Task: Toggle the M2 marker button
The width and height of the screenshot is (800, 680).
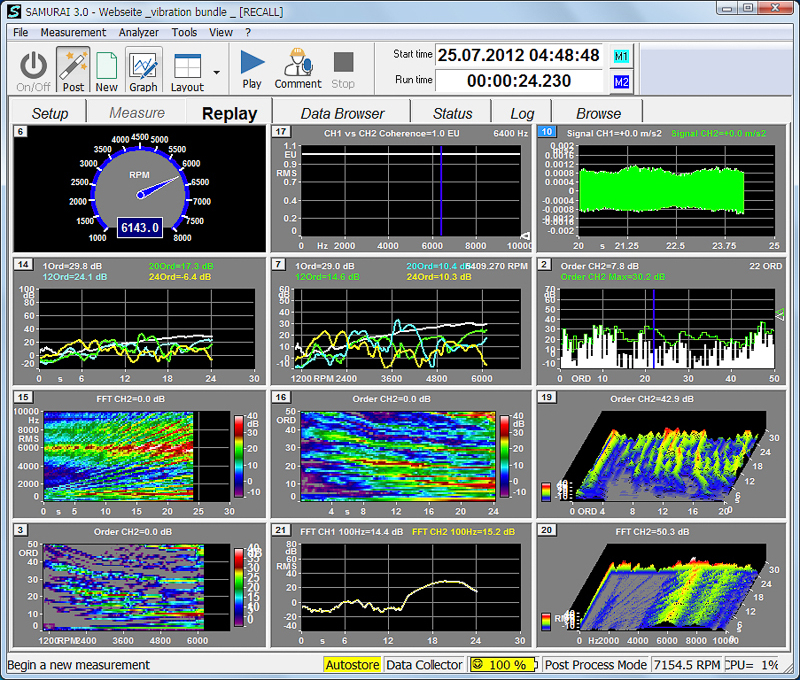Action: (x=621, y=82)
